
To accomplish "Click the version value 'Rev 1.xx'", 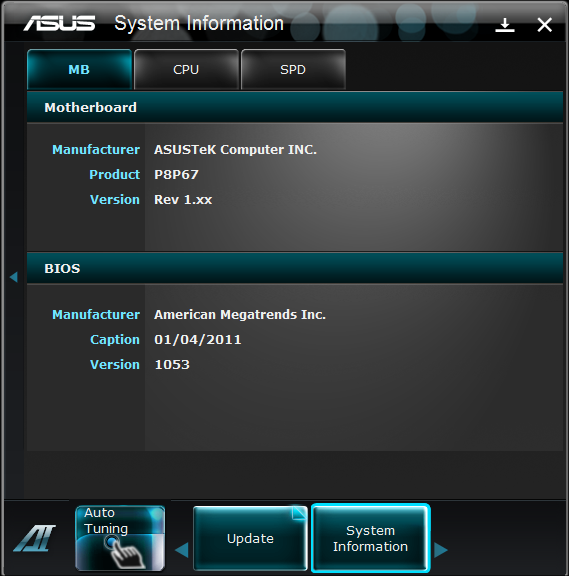I will (183, 199).
